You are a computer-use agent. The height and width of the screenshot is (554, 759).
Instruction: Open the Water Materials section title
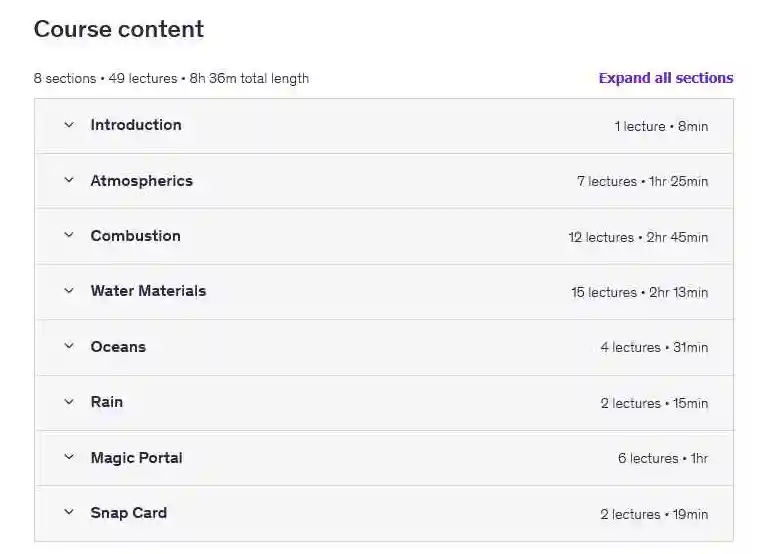148,291
